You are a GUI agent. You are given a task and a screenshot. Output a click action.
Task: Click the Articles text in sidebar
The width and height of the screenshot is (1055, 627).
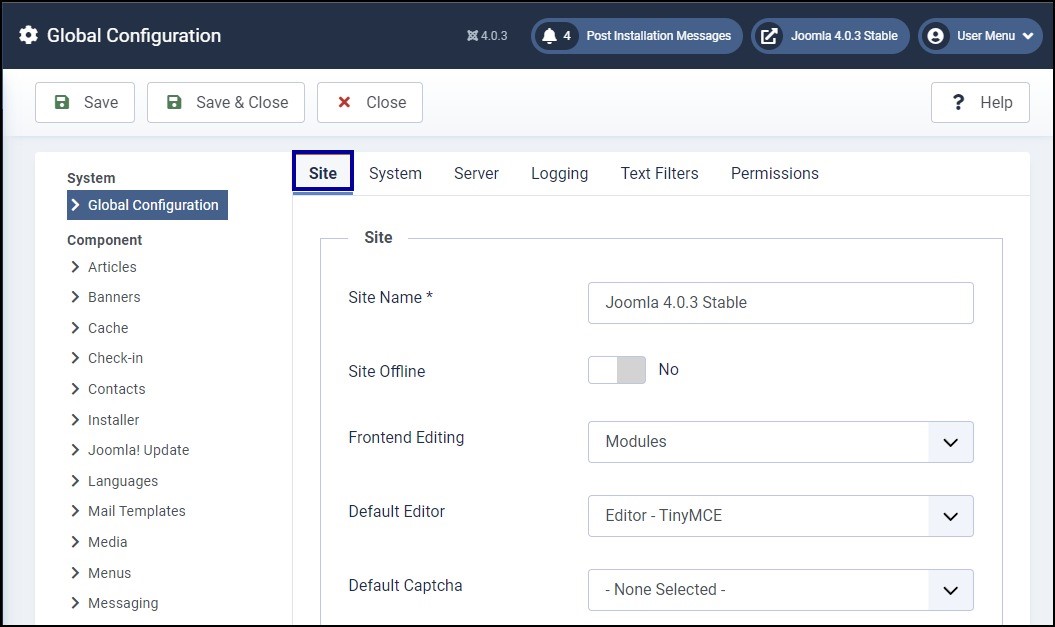coord(112,267)
